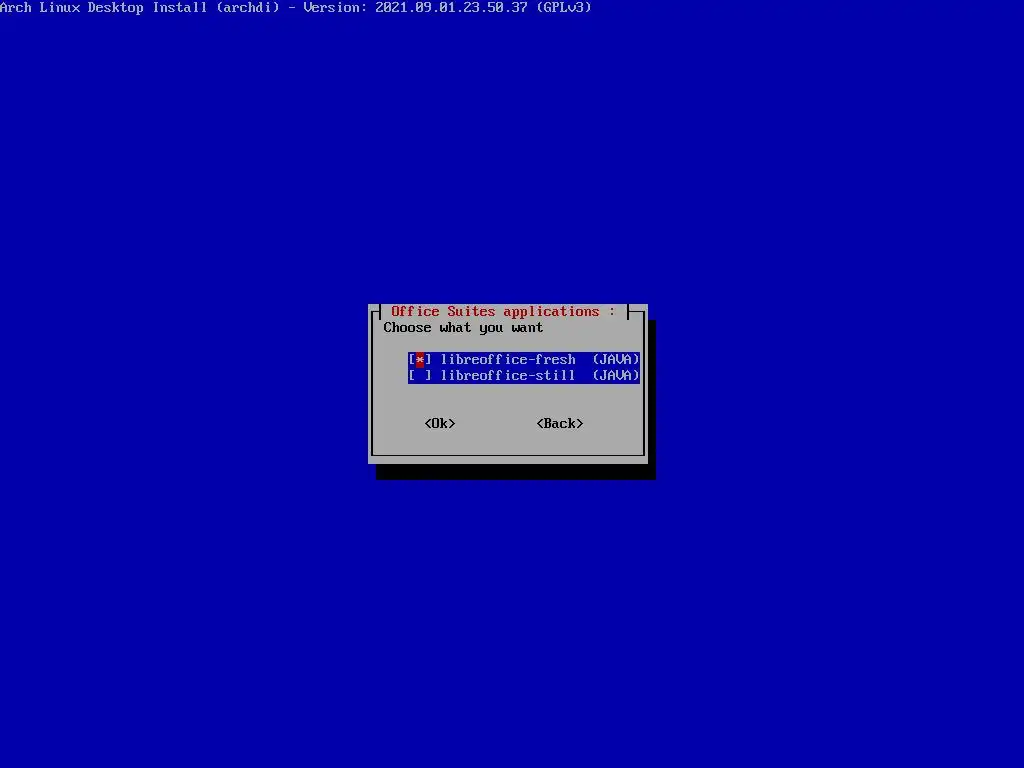This screenshot has height=768, width=1024.
Task: Confirm selection with the Ok button
Action: pos(440,424)
